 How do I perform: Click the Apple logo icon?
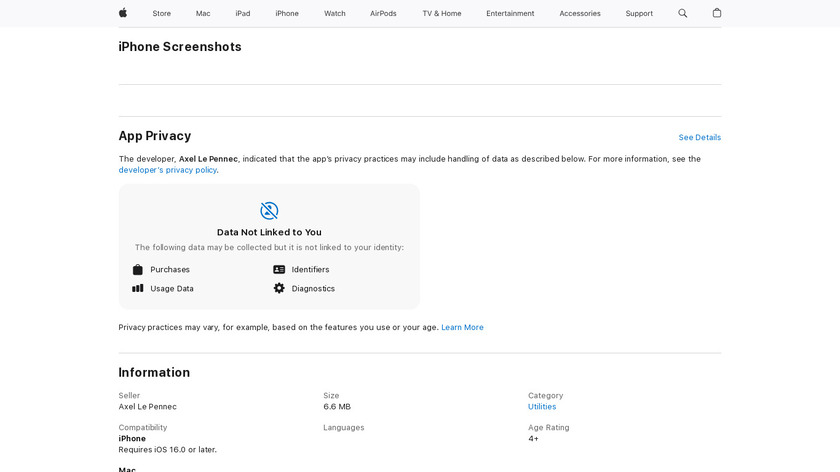pos(123,13)
